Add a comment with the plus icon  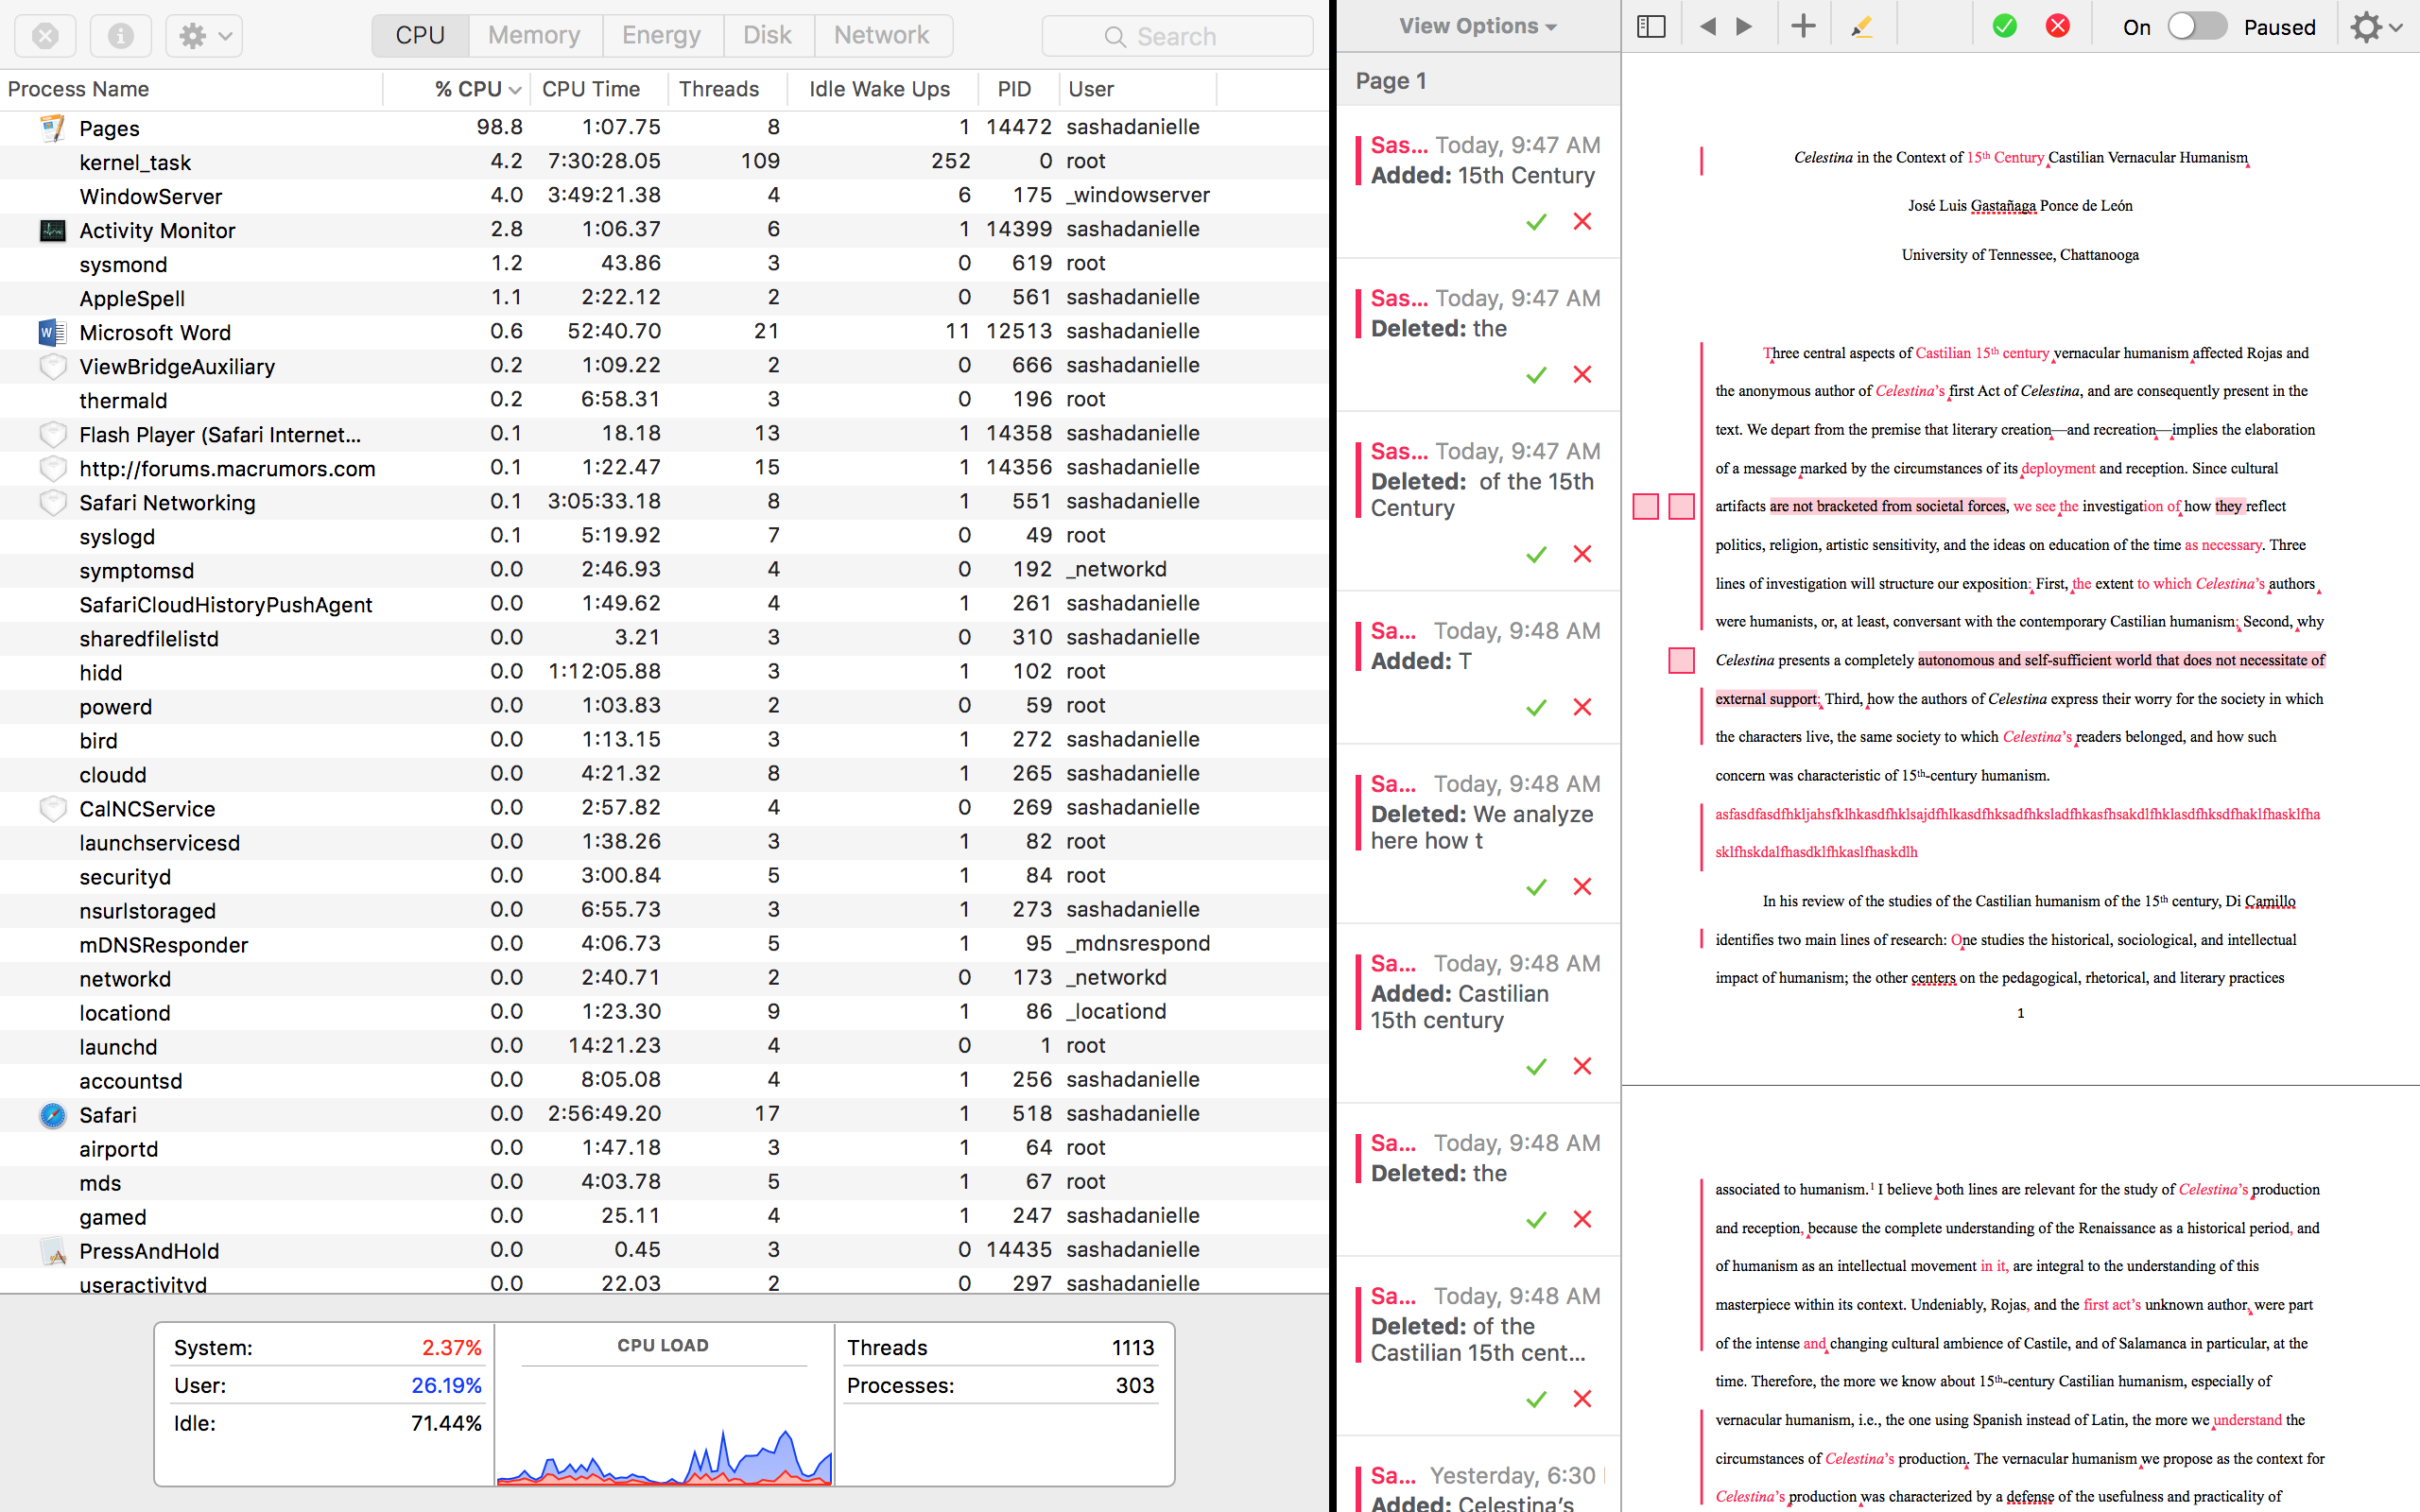point(1803,27)
